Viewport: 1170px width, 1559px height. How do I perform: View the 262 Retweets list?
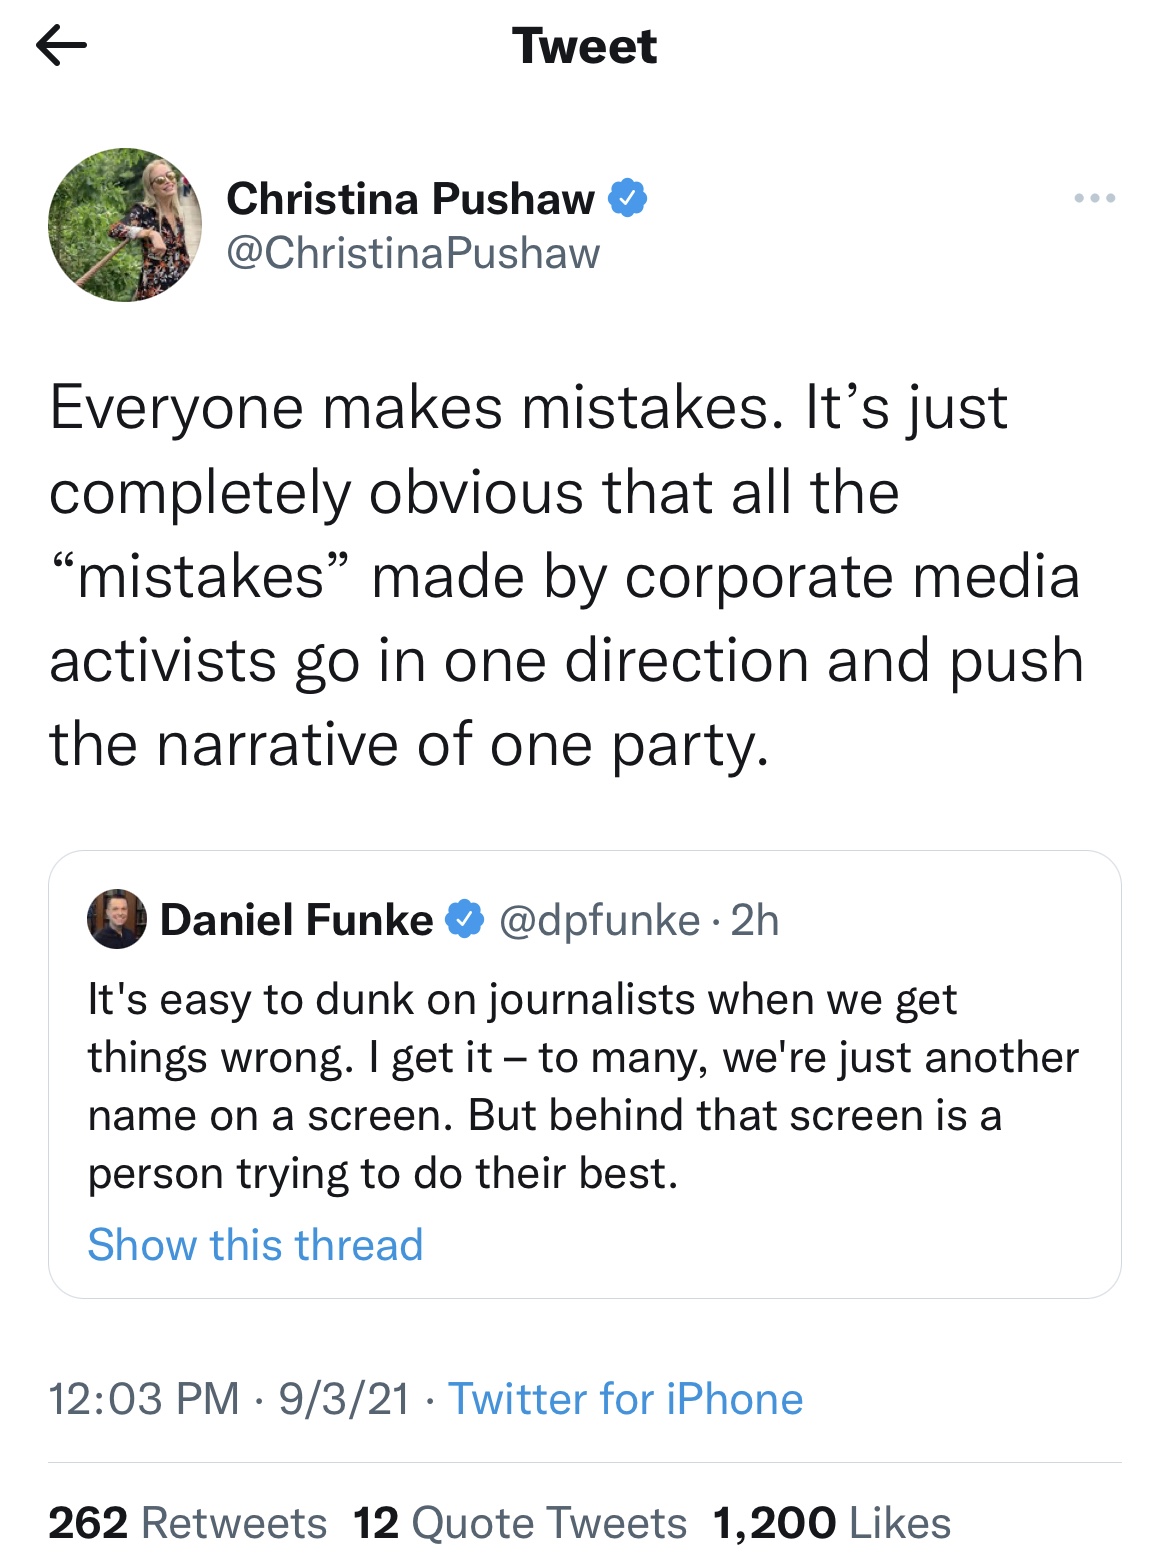pyautogui.click(x=188, y=1523)
